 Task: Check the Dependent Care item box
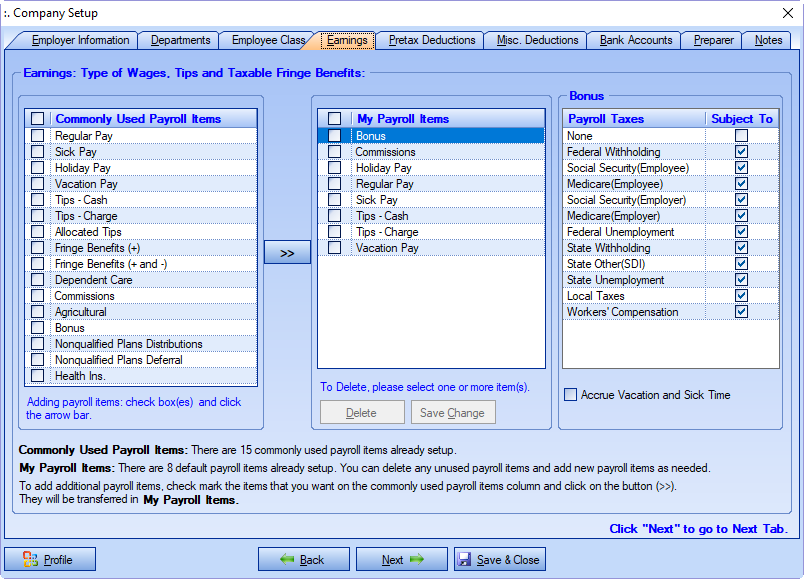click(38, 280)
